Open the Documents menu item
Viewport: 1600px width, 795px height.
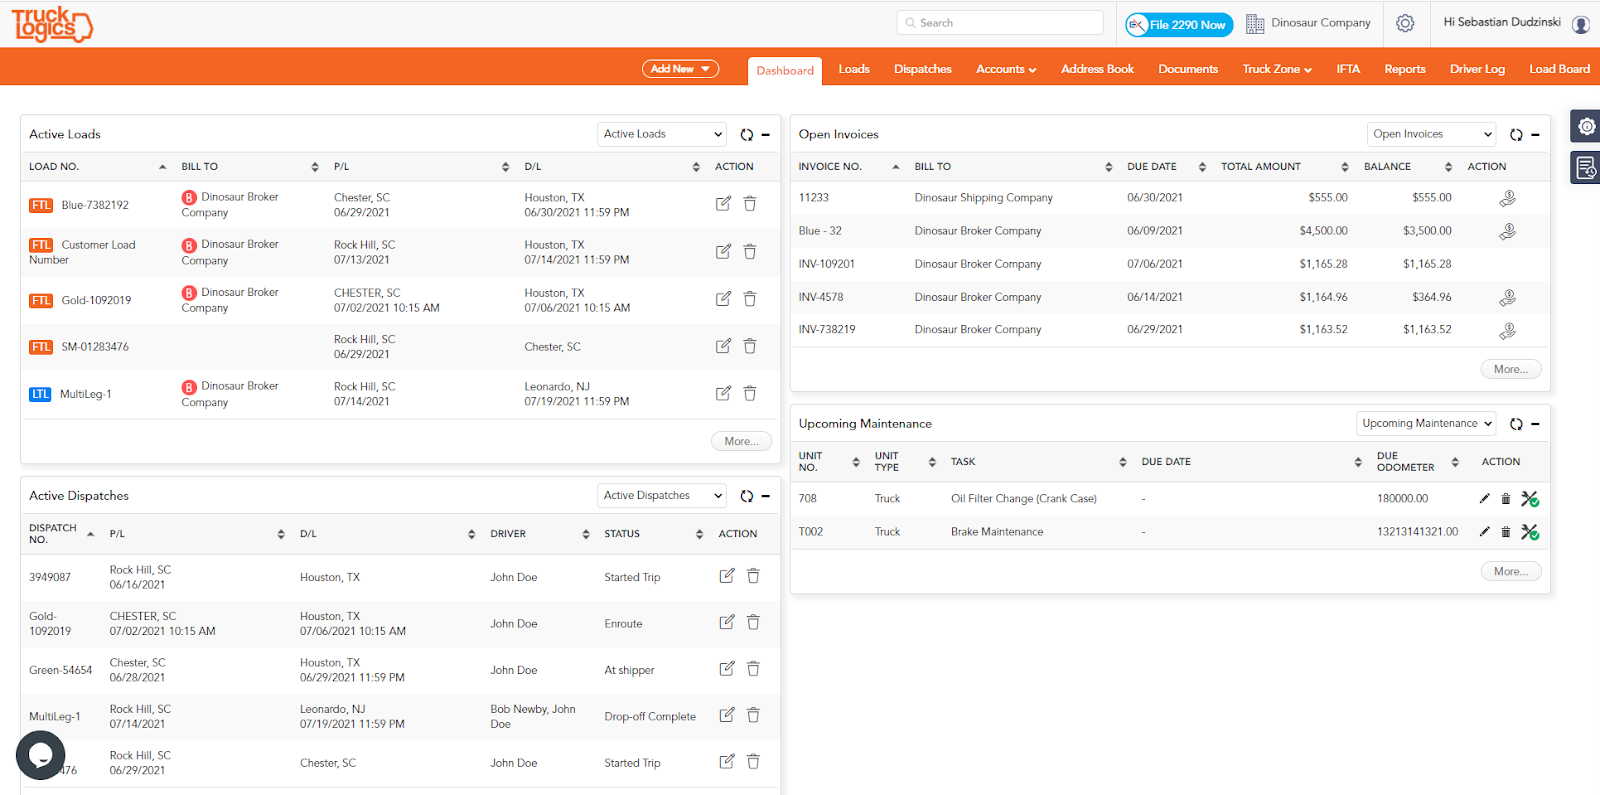click(x=1188, y=69)
